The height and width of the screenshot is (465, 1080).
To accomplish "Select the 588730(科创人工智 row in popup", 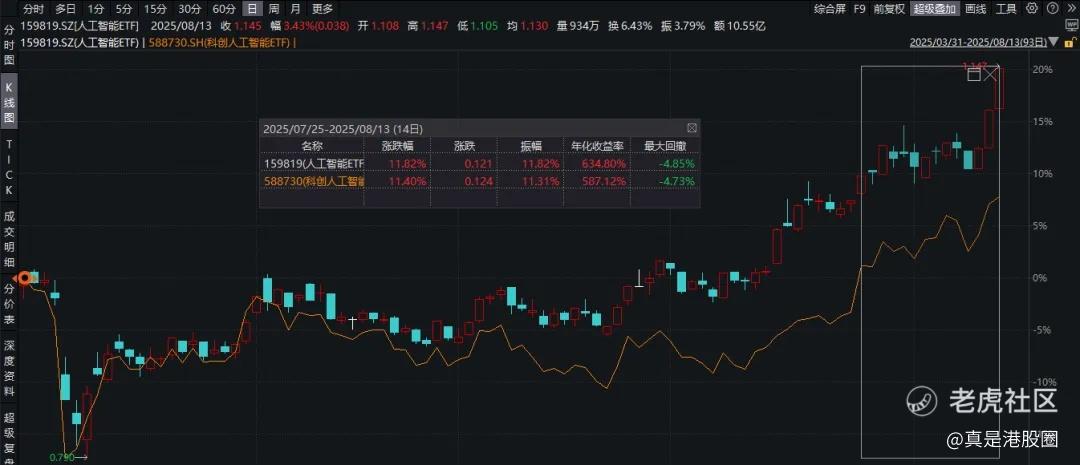I will tap(479, 181).
